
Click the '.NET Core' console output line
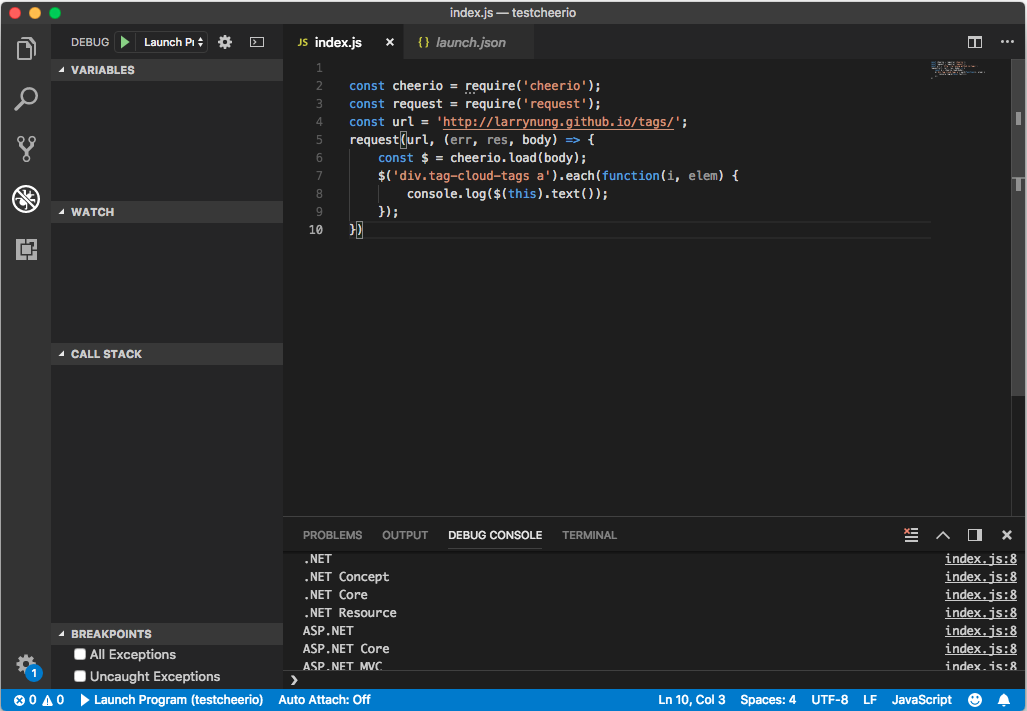[x=335, y=594]
